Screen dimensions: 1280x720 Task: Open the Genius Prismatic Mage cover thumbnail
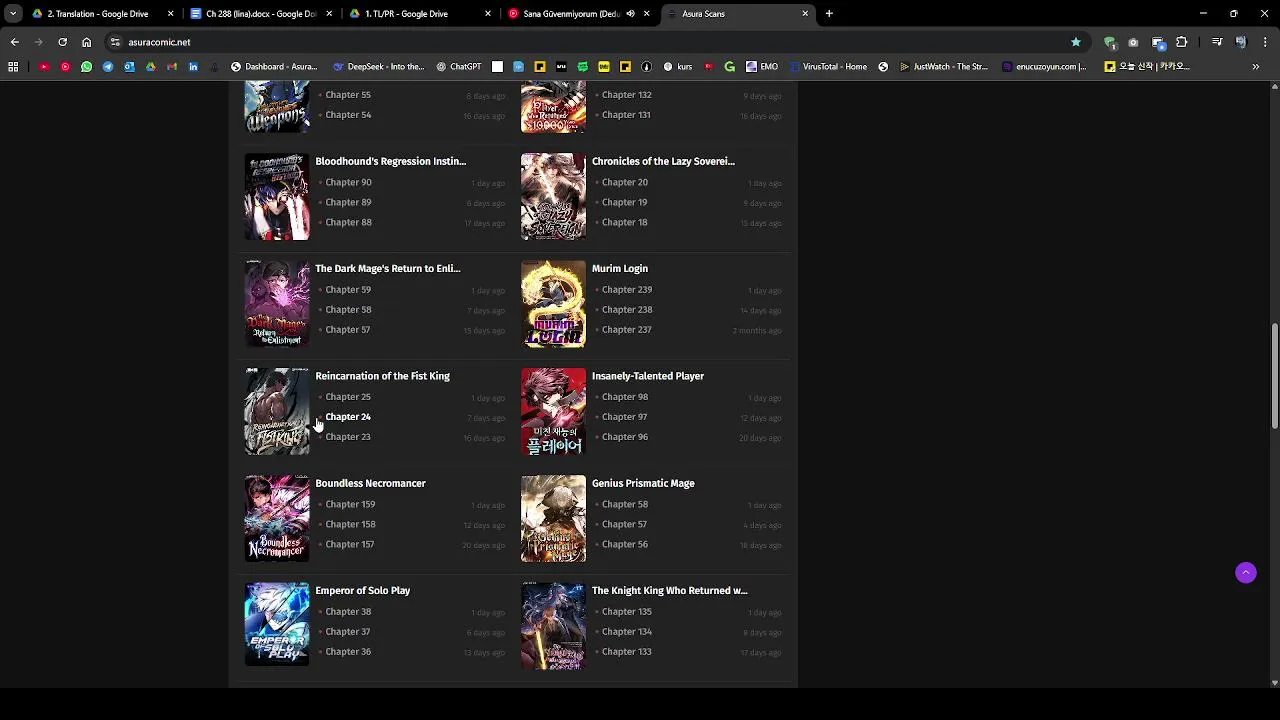click(553, 518)
